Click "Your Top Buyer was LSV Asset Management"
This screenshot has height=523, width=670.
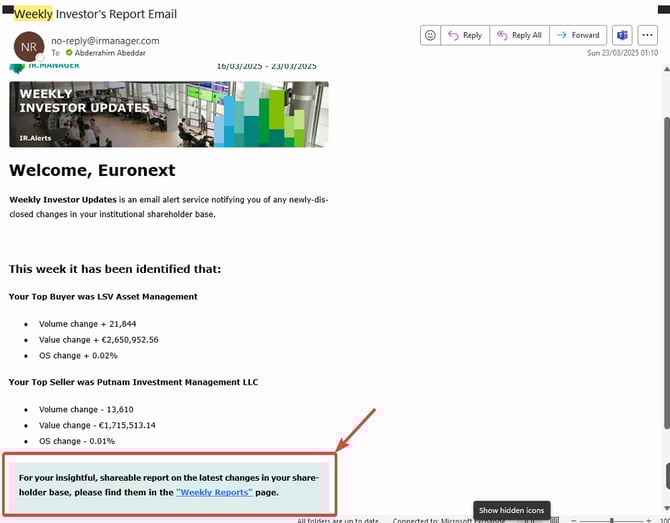[x=103, y=297]
